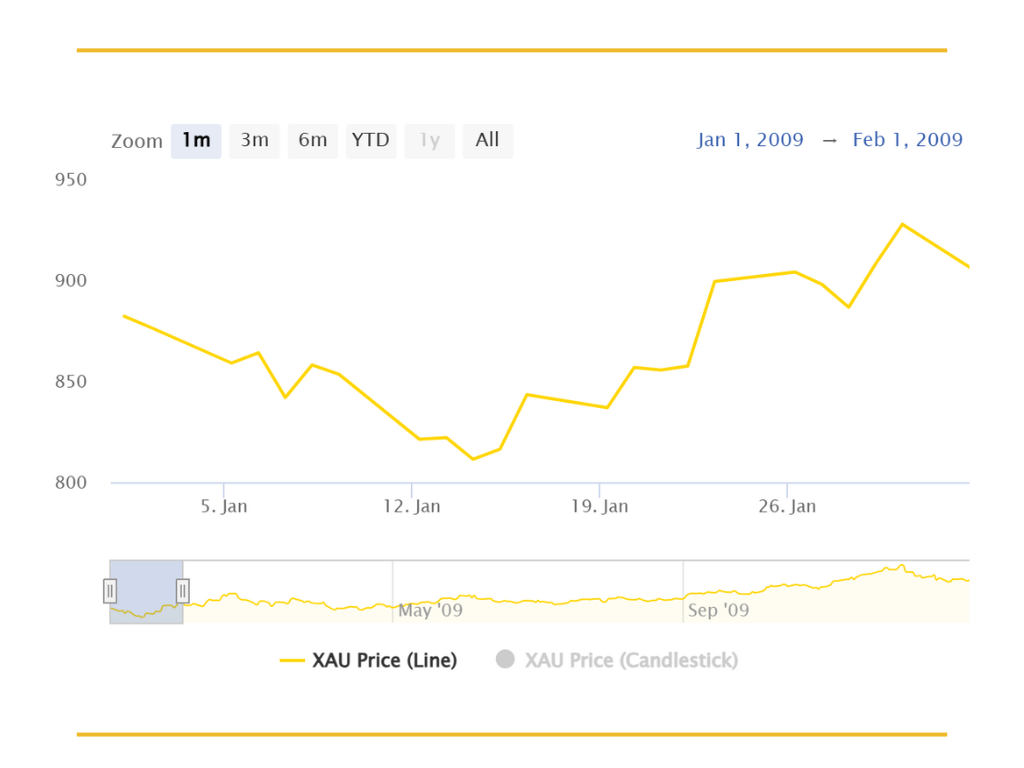This screenshot has height=768, width=1024.
Task: Set chart zoom to 6m
Action: pos(313,141)
